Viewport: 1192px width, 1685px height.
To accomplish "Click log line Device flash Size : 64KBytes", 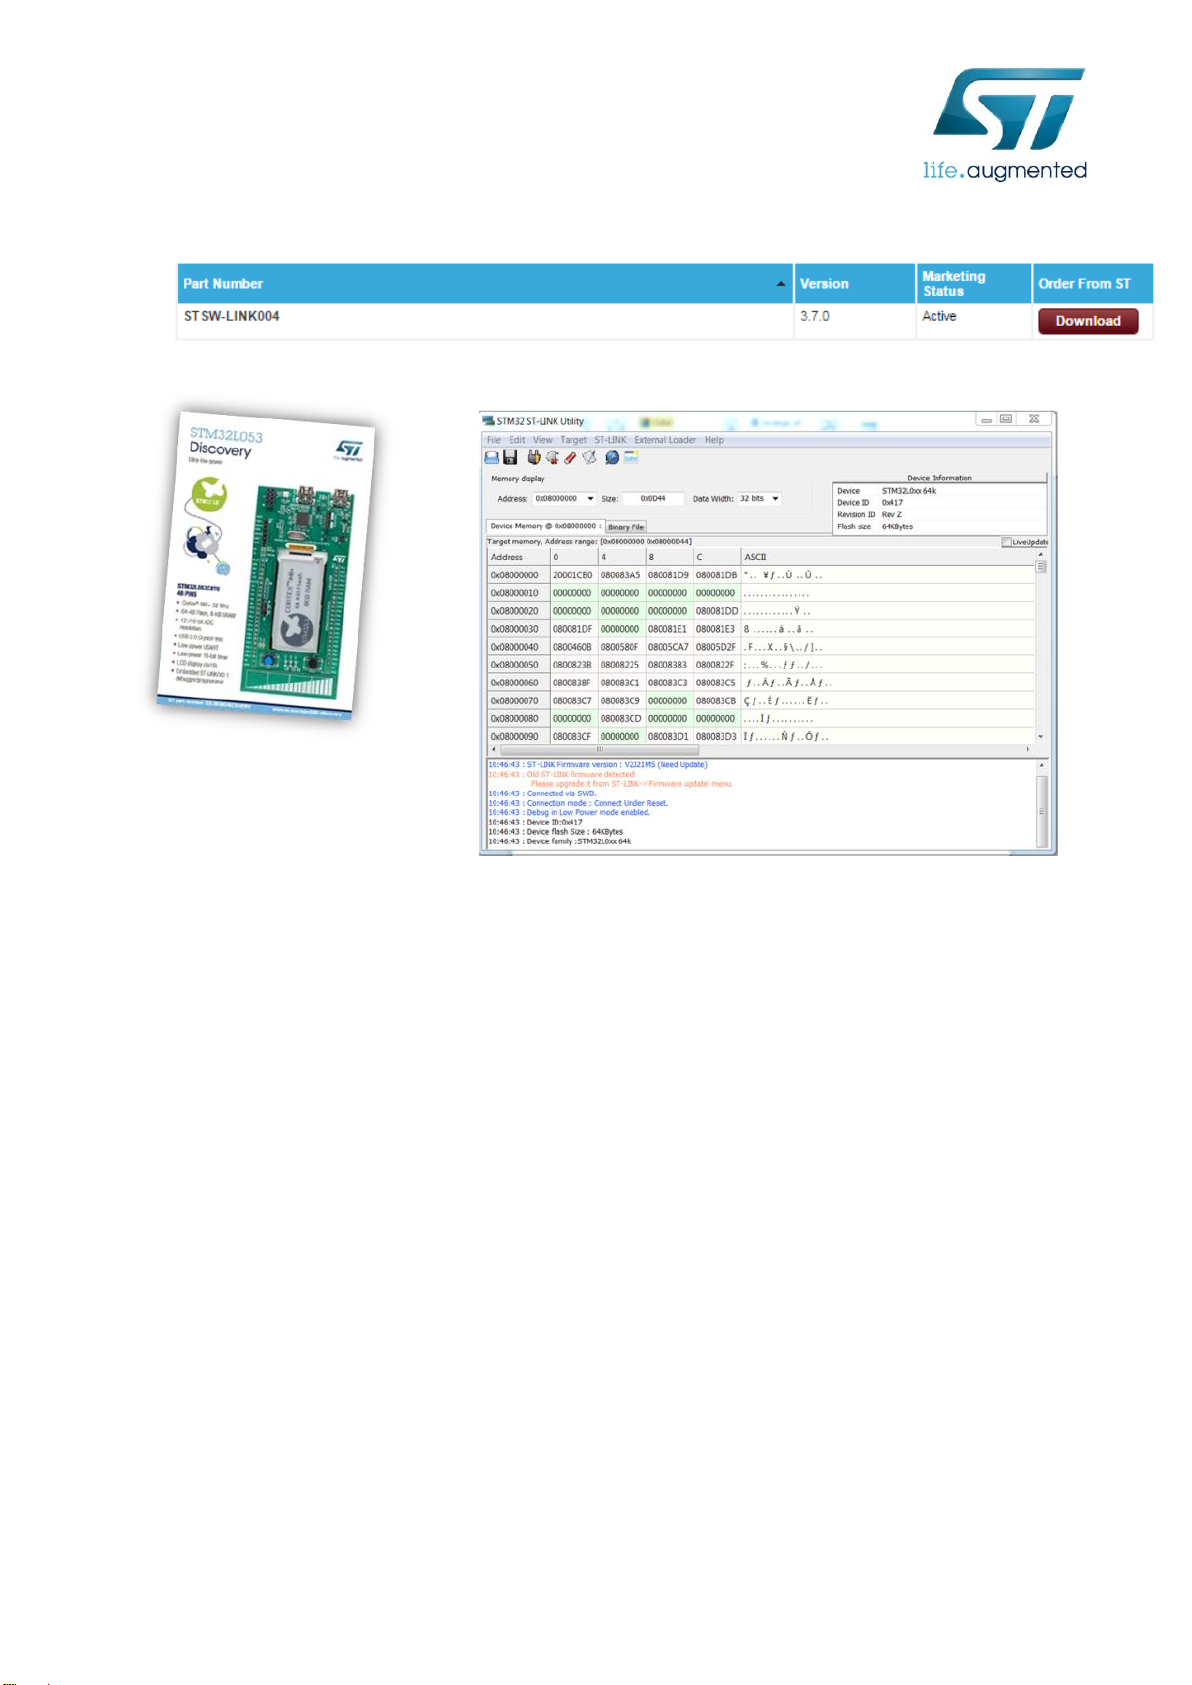I will point(556,832).
